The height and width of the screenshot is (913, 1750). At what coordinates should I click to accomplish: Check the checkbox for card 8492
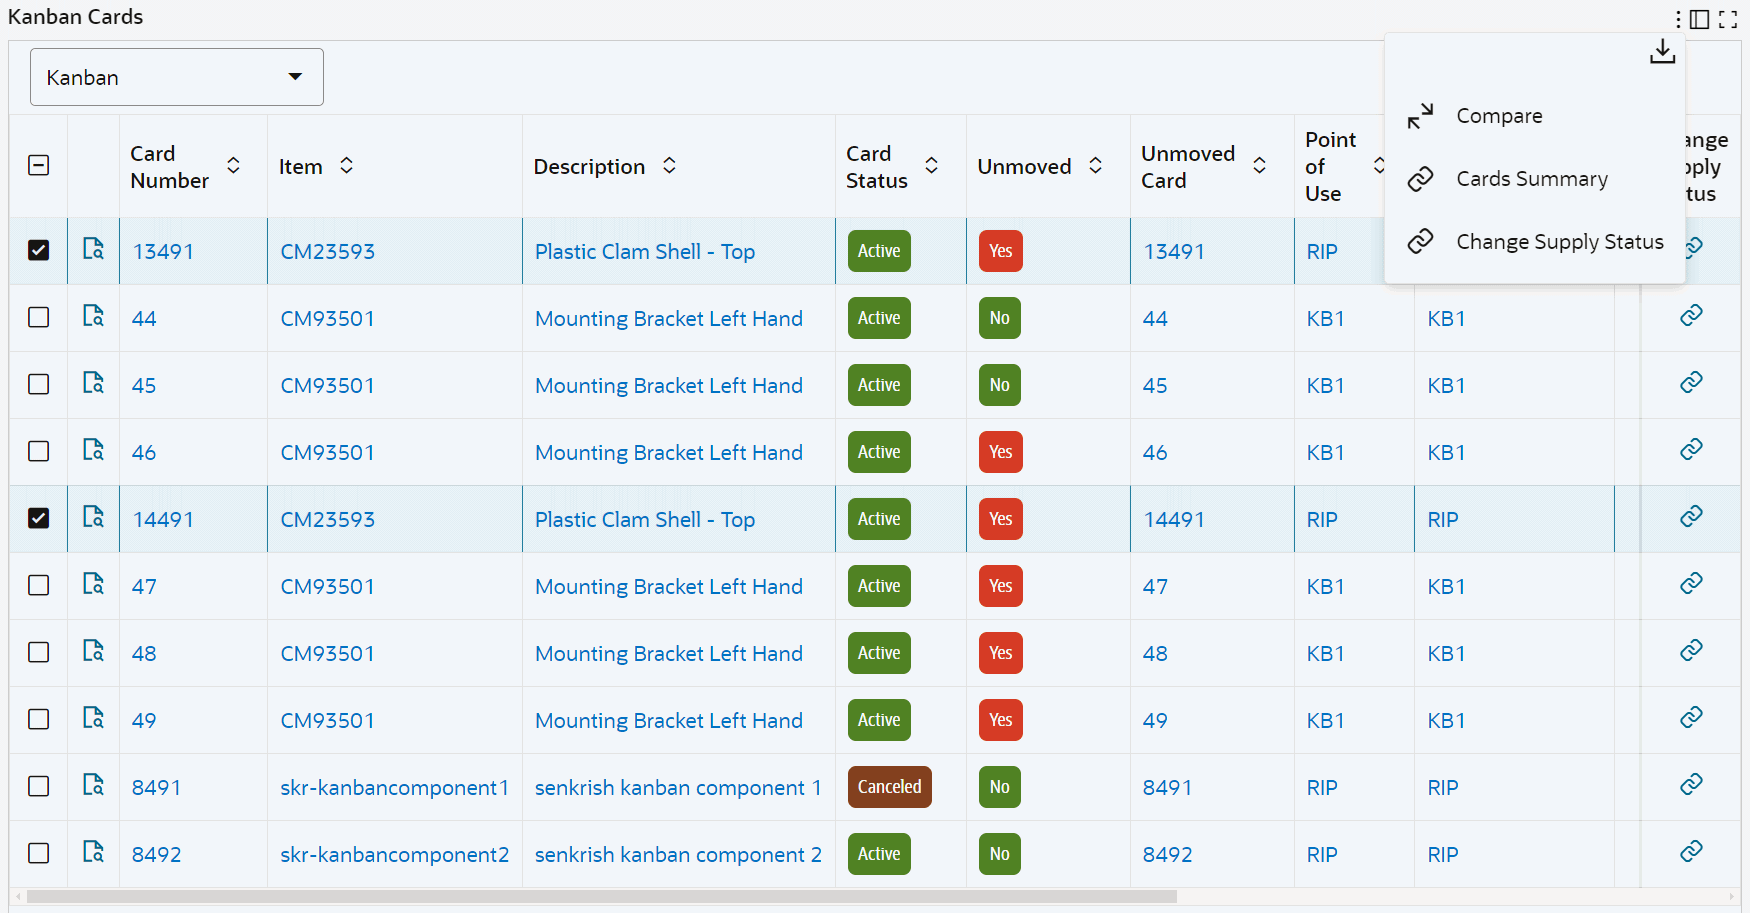(39, 853)
